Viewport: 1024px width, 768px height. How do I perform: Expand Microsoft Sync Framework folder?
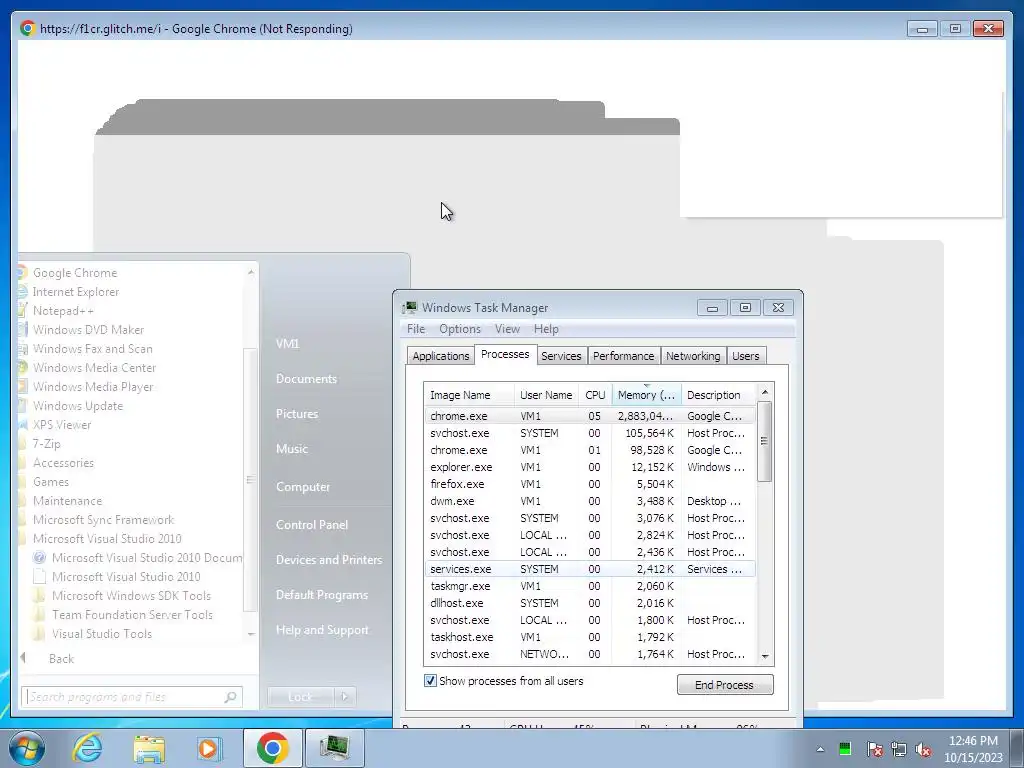coord(103,519)
